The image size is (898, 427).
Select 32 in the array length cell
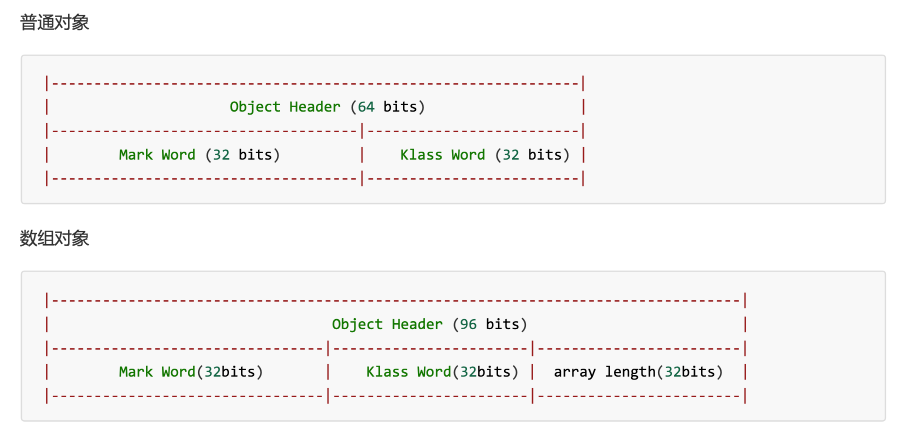[x=672, y=372]
